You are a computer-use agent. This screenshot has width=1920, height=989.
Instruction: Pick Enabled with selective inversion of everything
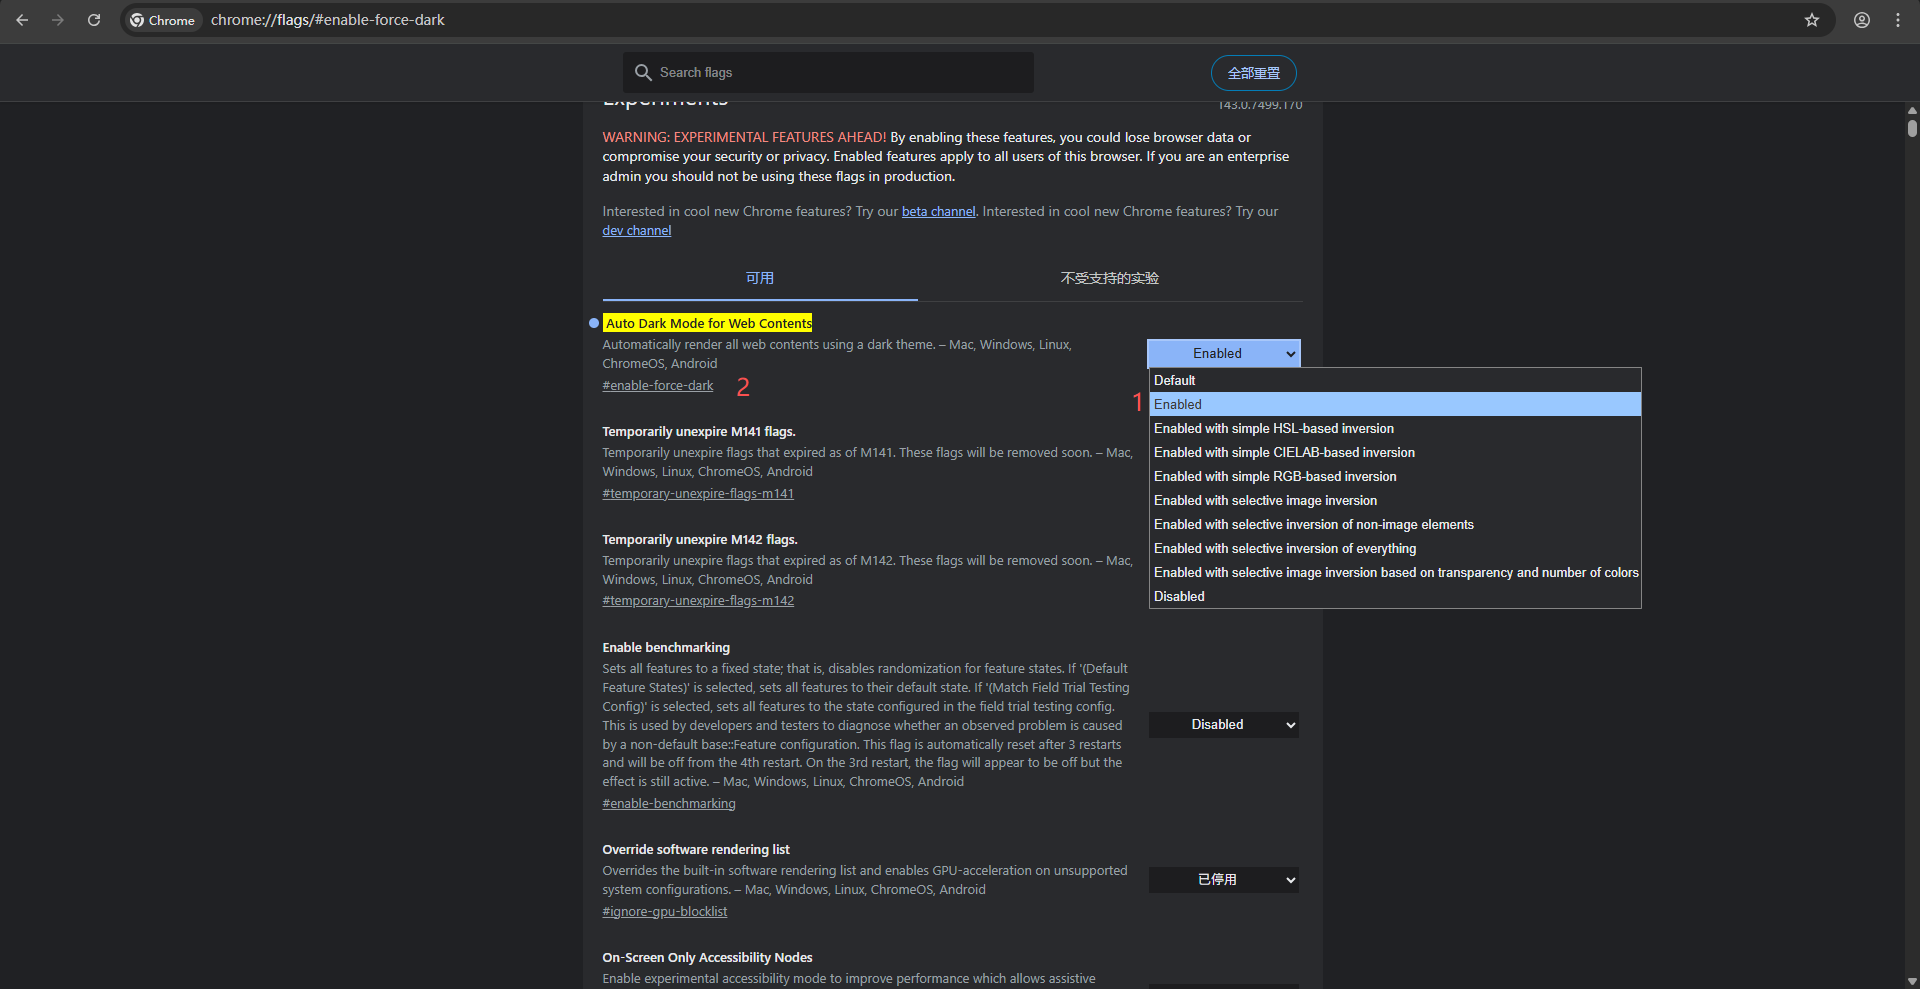pos(1395,548)
